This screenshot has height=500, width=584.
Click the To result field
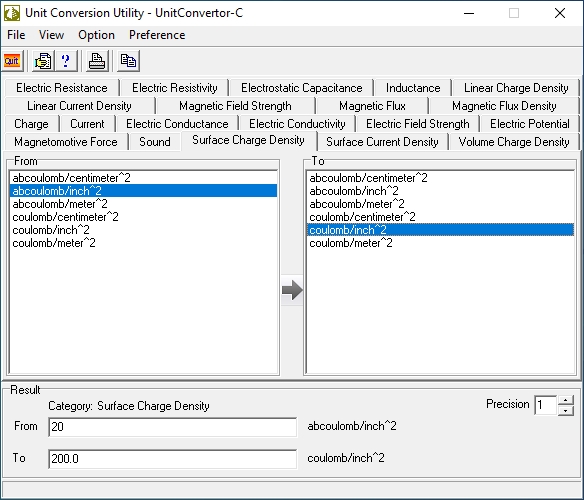point(172,459)
